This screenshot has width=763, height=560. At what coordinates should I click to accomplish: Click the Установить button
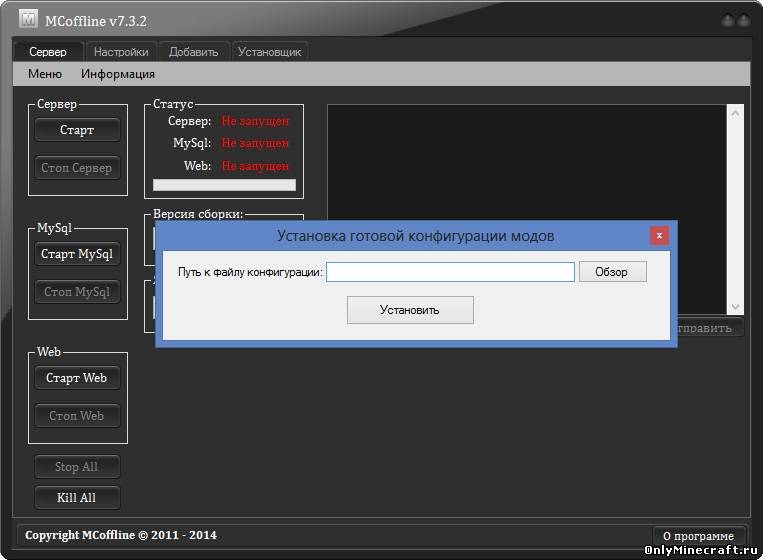[x=410, y=310]
